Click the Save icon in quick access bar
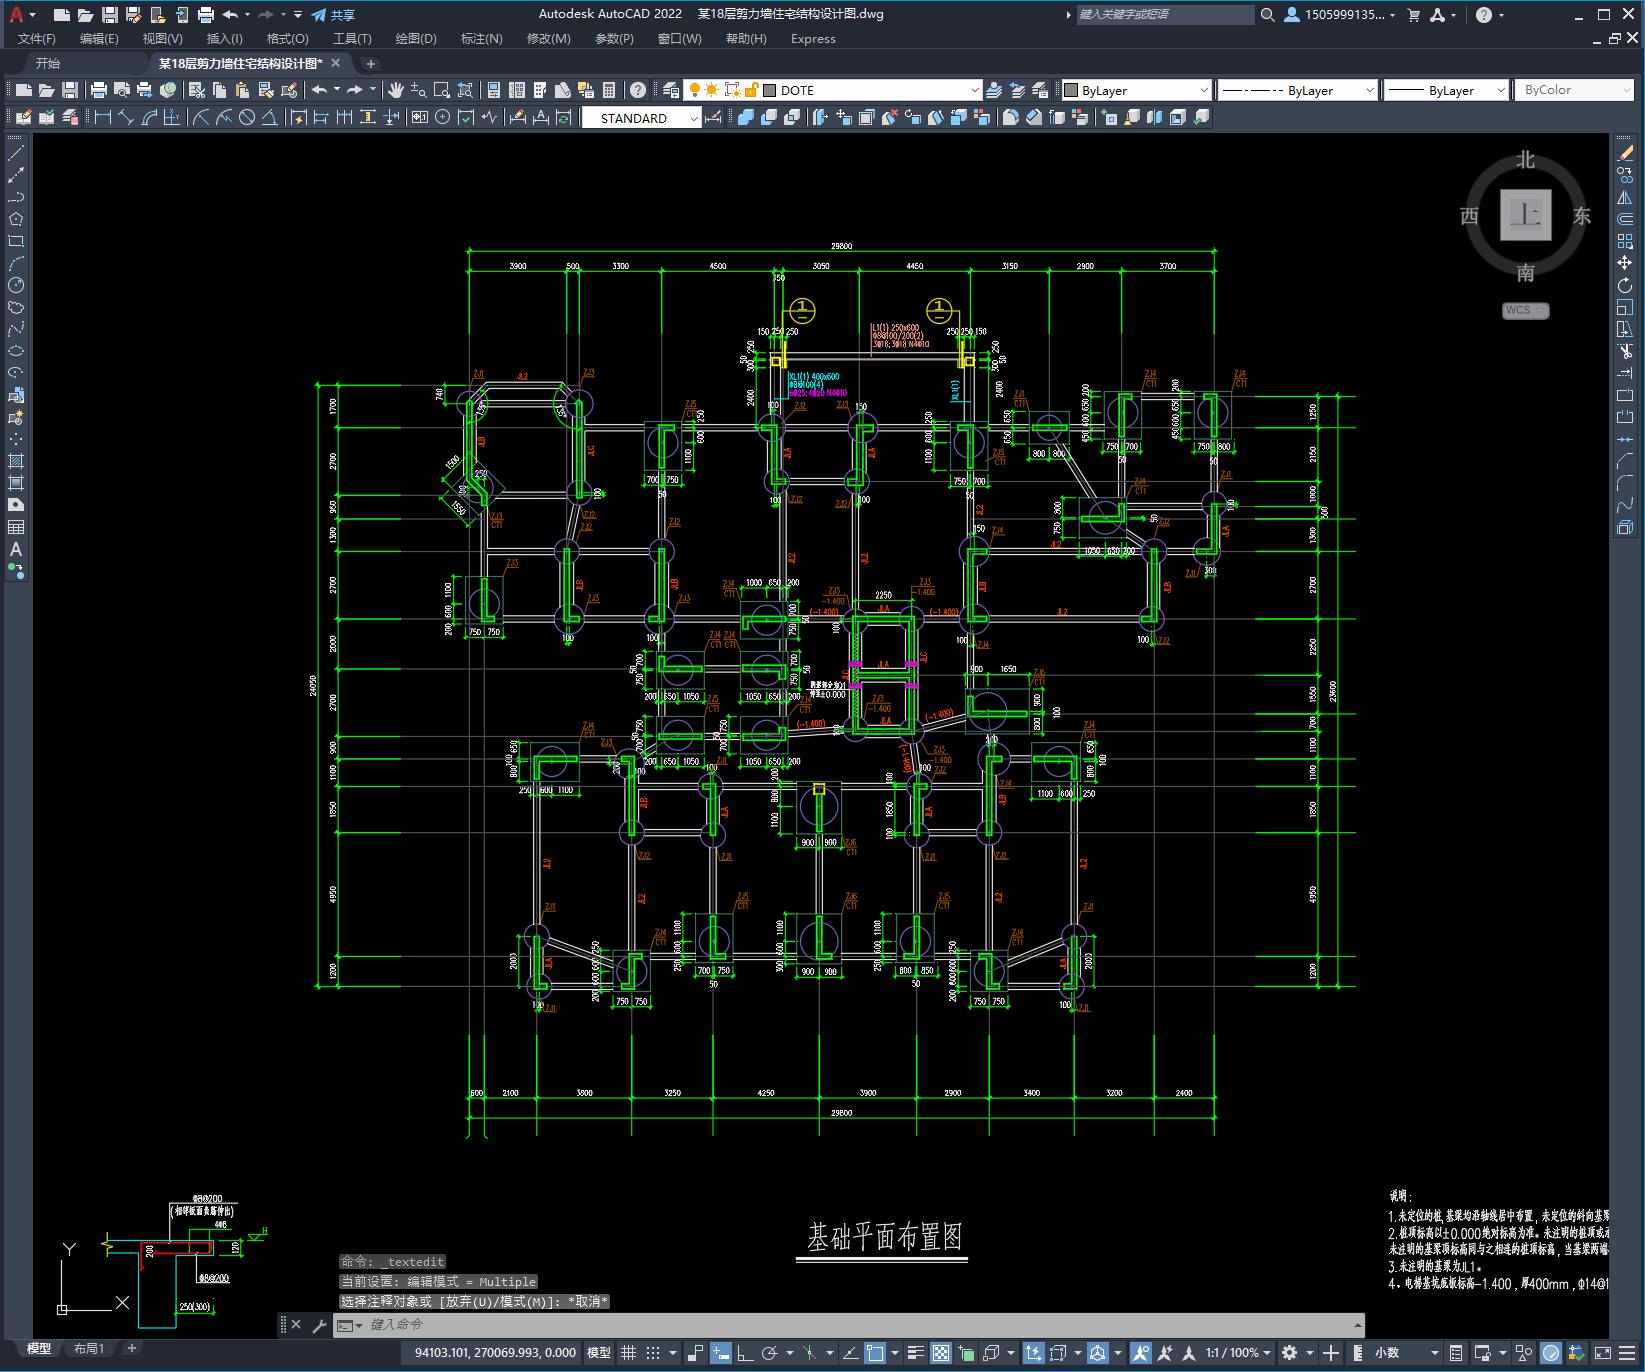 pos(110,14)
